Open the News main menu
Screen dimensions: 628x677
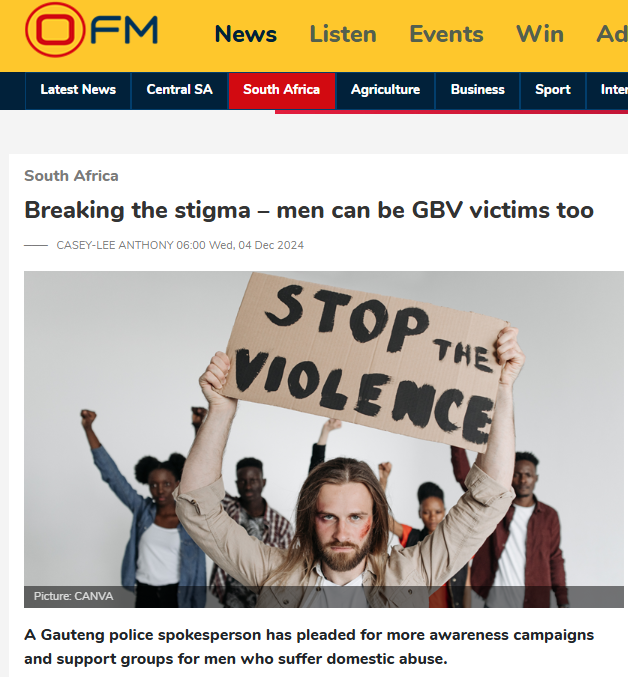tap(246, 34)
